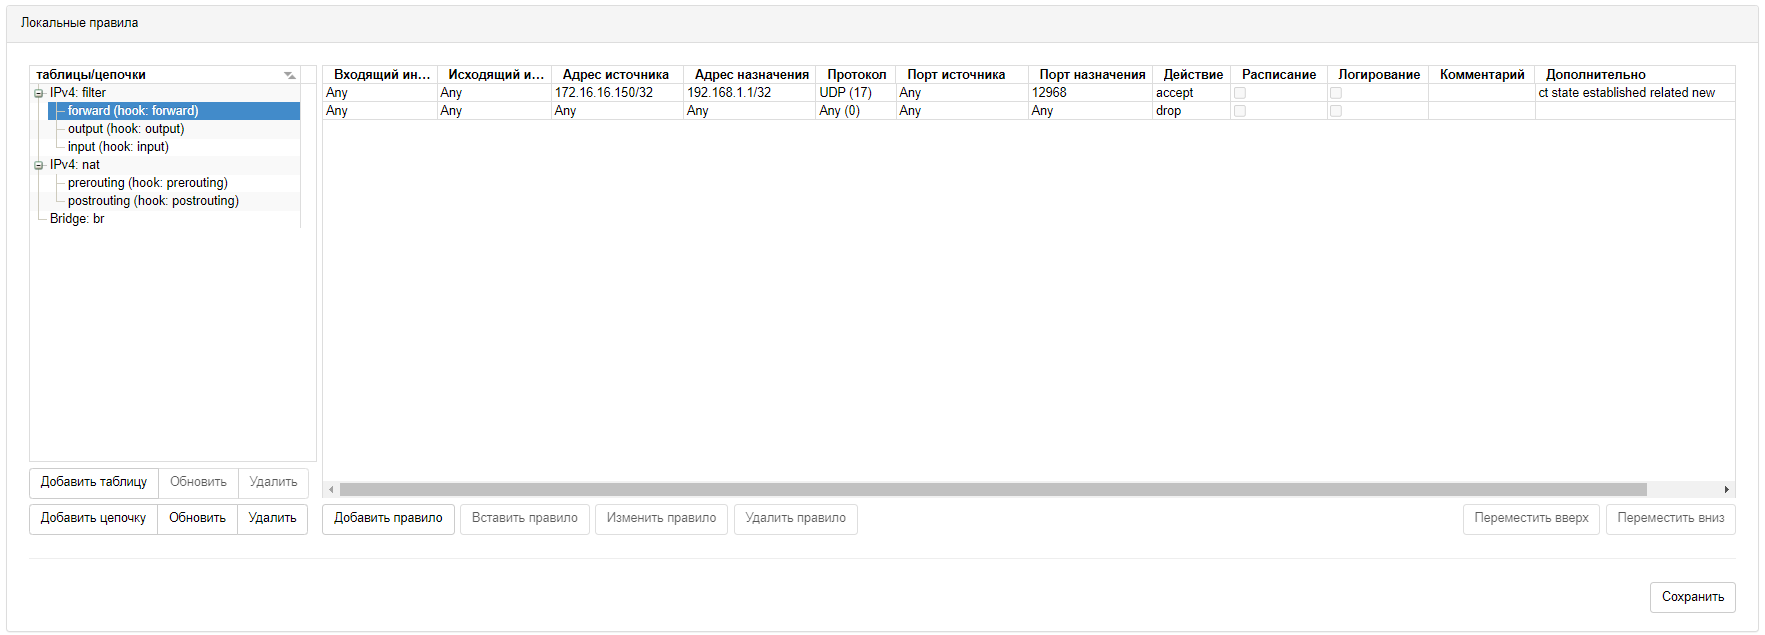Click Добавить таблицу button
Viewport: 1765px width, 635px height.
94,482
